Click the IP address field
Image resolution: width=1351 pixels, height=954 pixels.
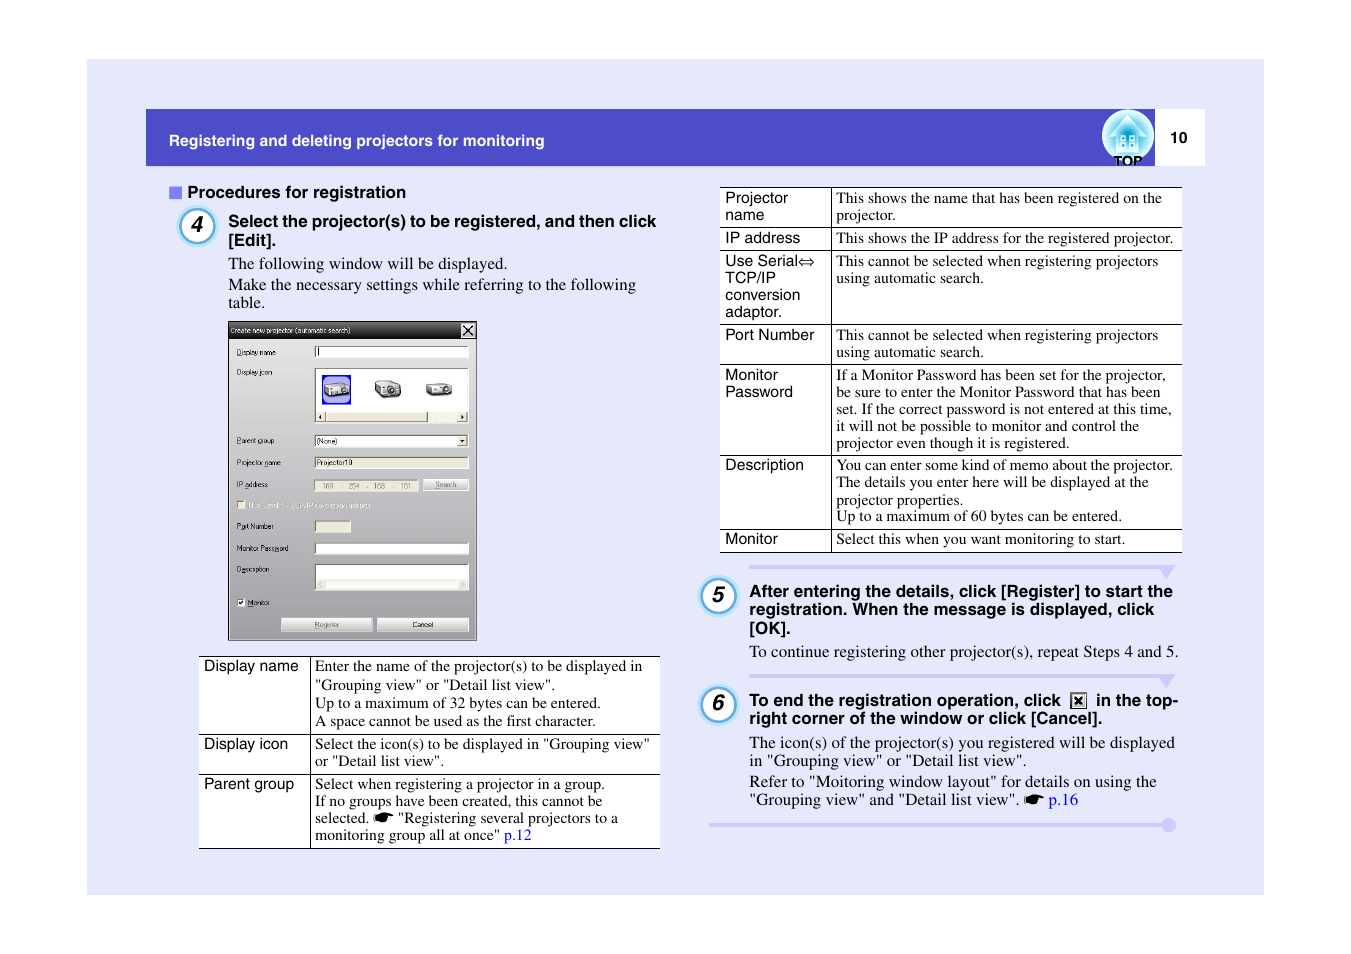click(366, 485)
